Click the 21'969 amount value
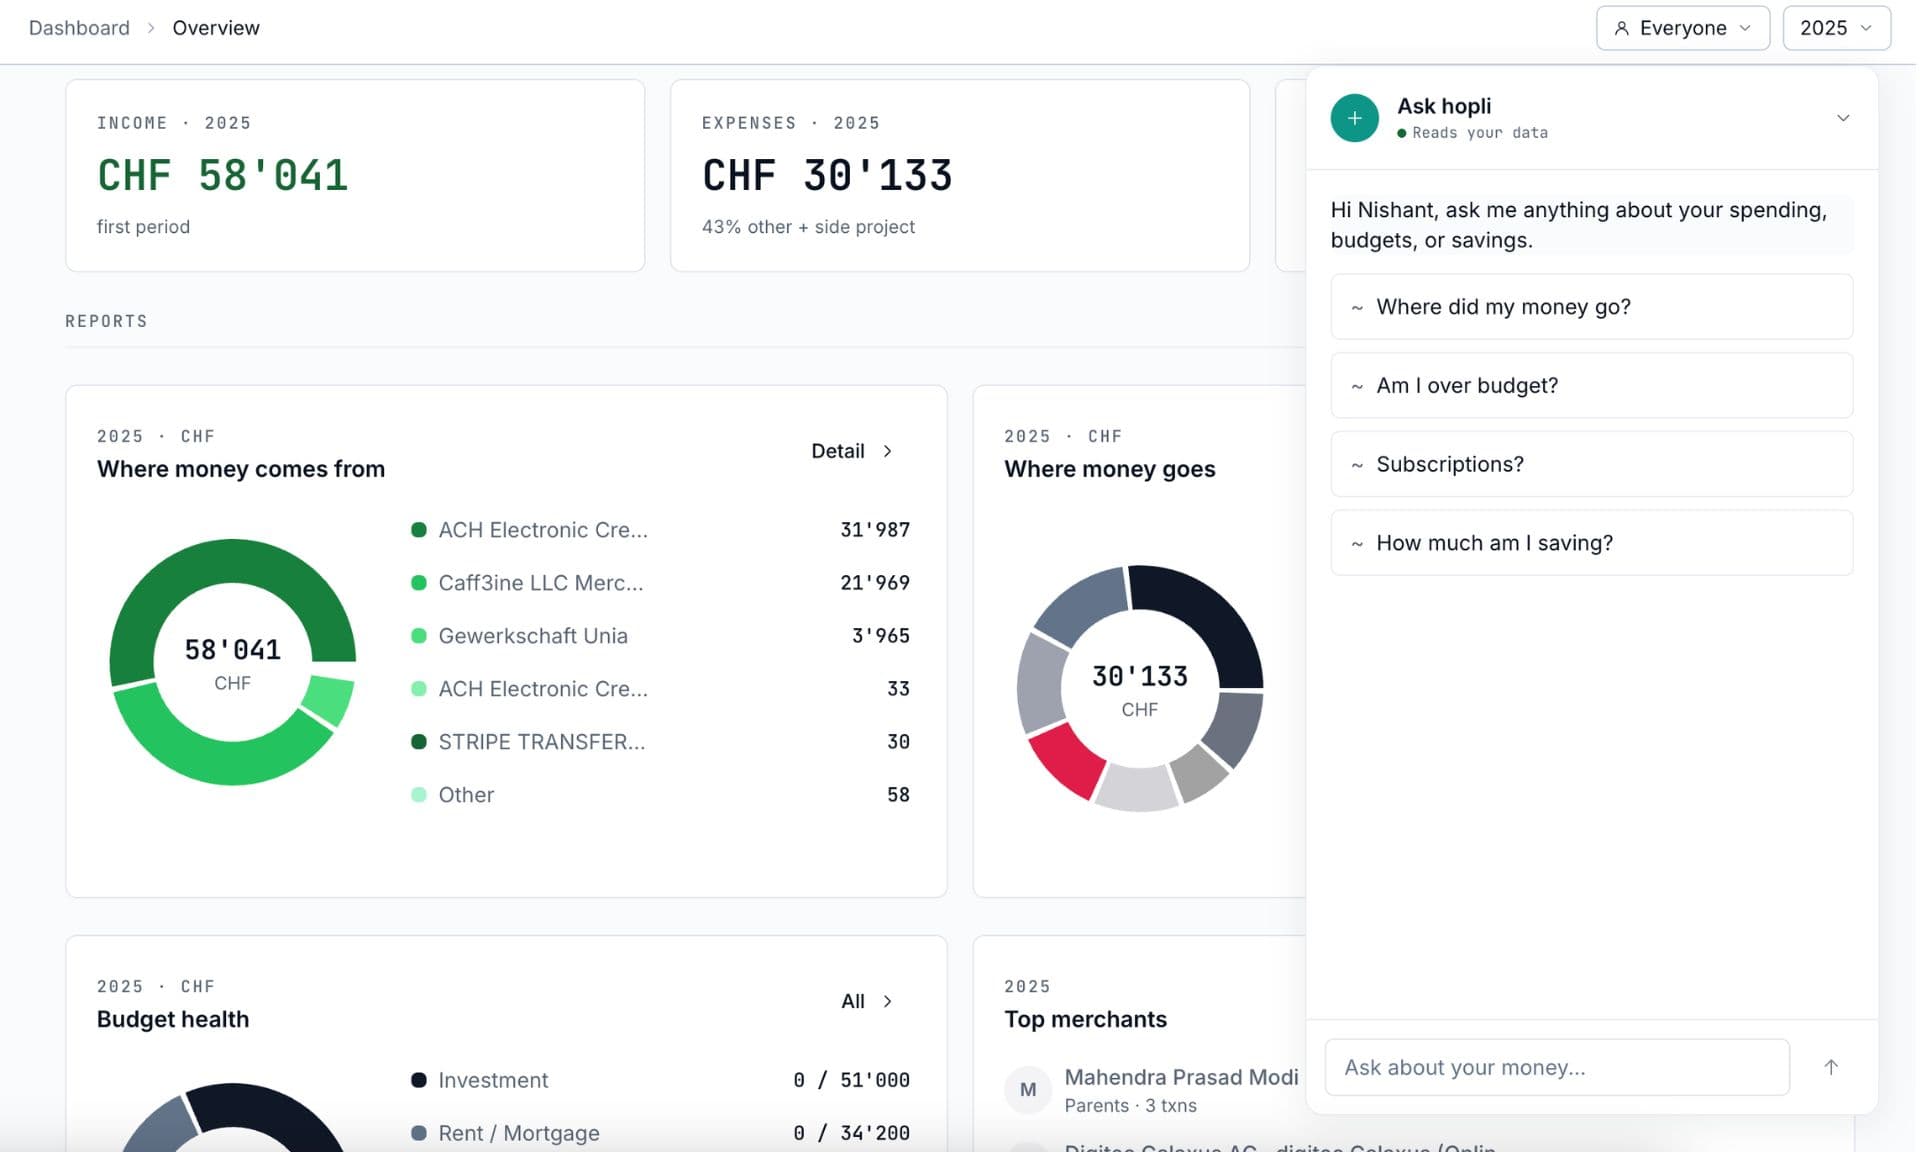Image resolution: width=1920 pixels, height=1152 pixels. [874, 583]
